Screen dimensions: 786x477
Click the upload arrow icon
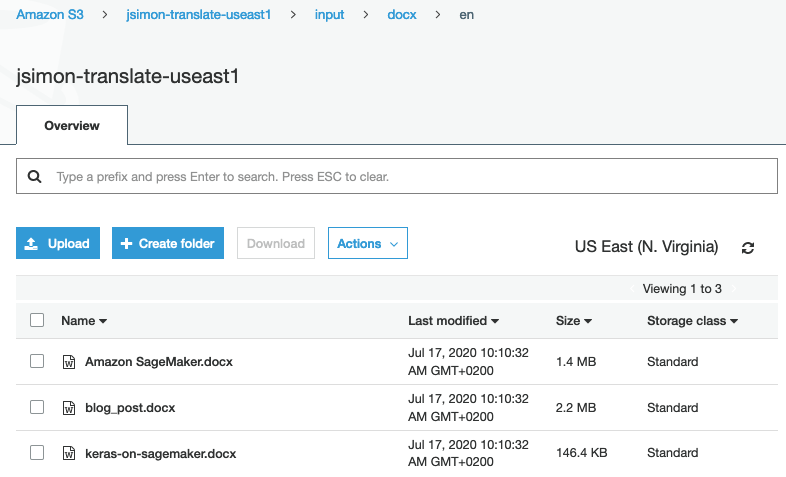(x=32, y=243)
